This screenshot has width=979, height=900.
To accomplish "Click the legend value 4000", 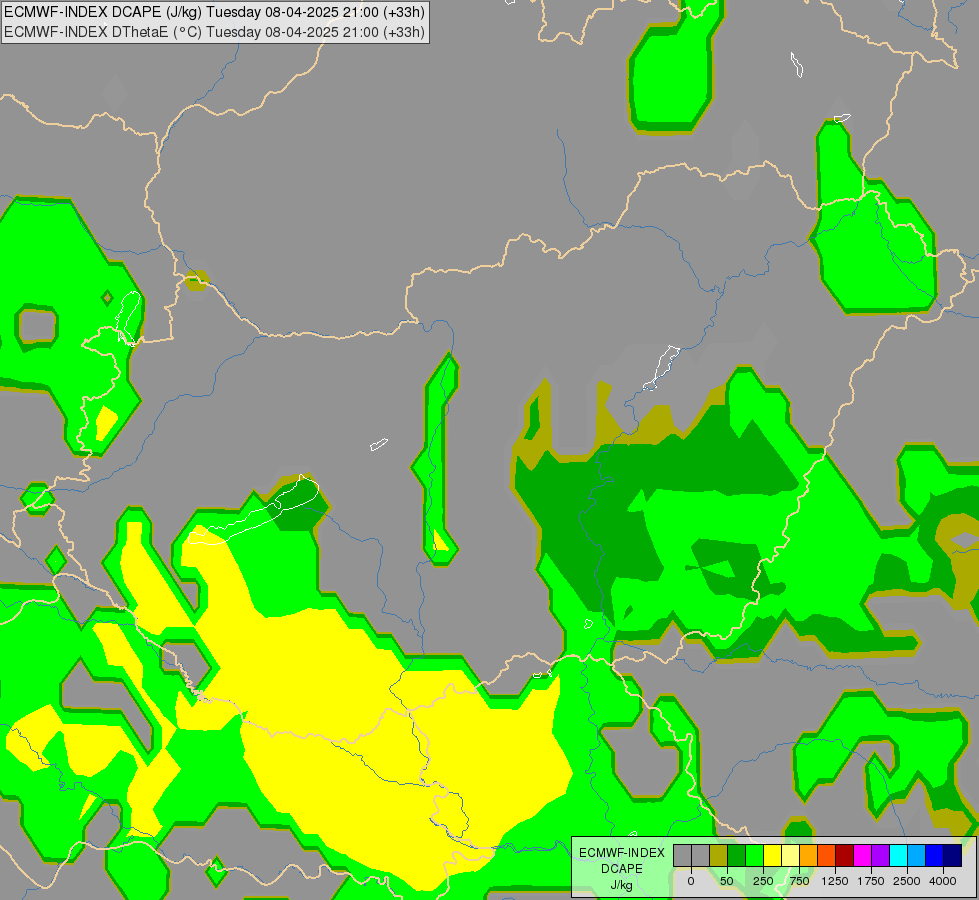I will coord(943,881).
